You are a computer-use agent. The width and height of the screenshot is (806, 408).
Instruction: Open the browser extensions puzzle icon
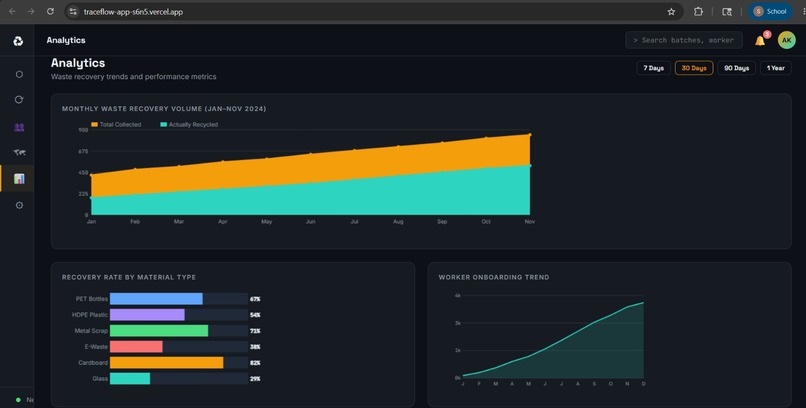698,11
